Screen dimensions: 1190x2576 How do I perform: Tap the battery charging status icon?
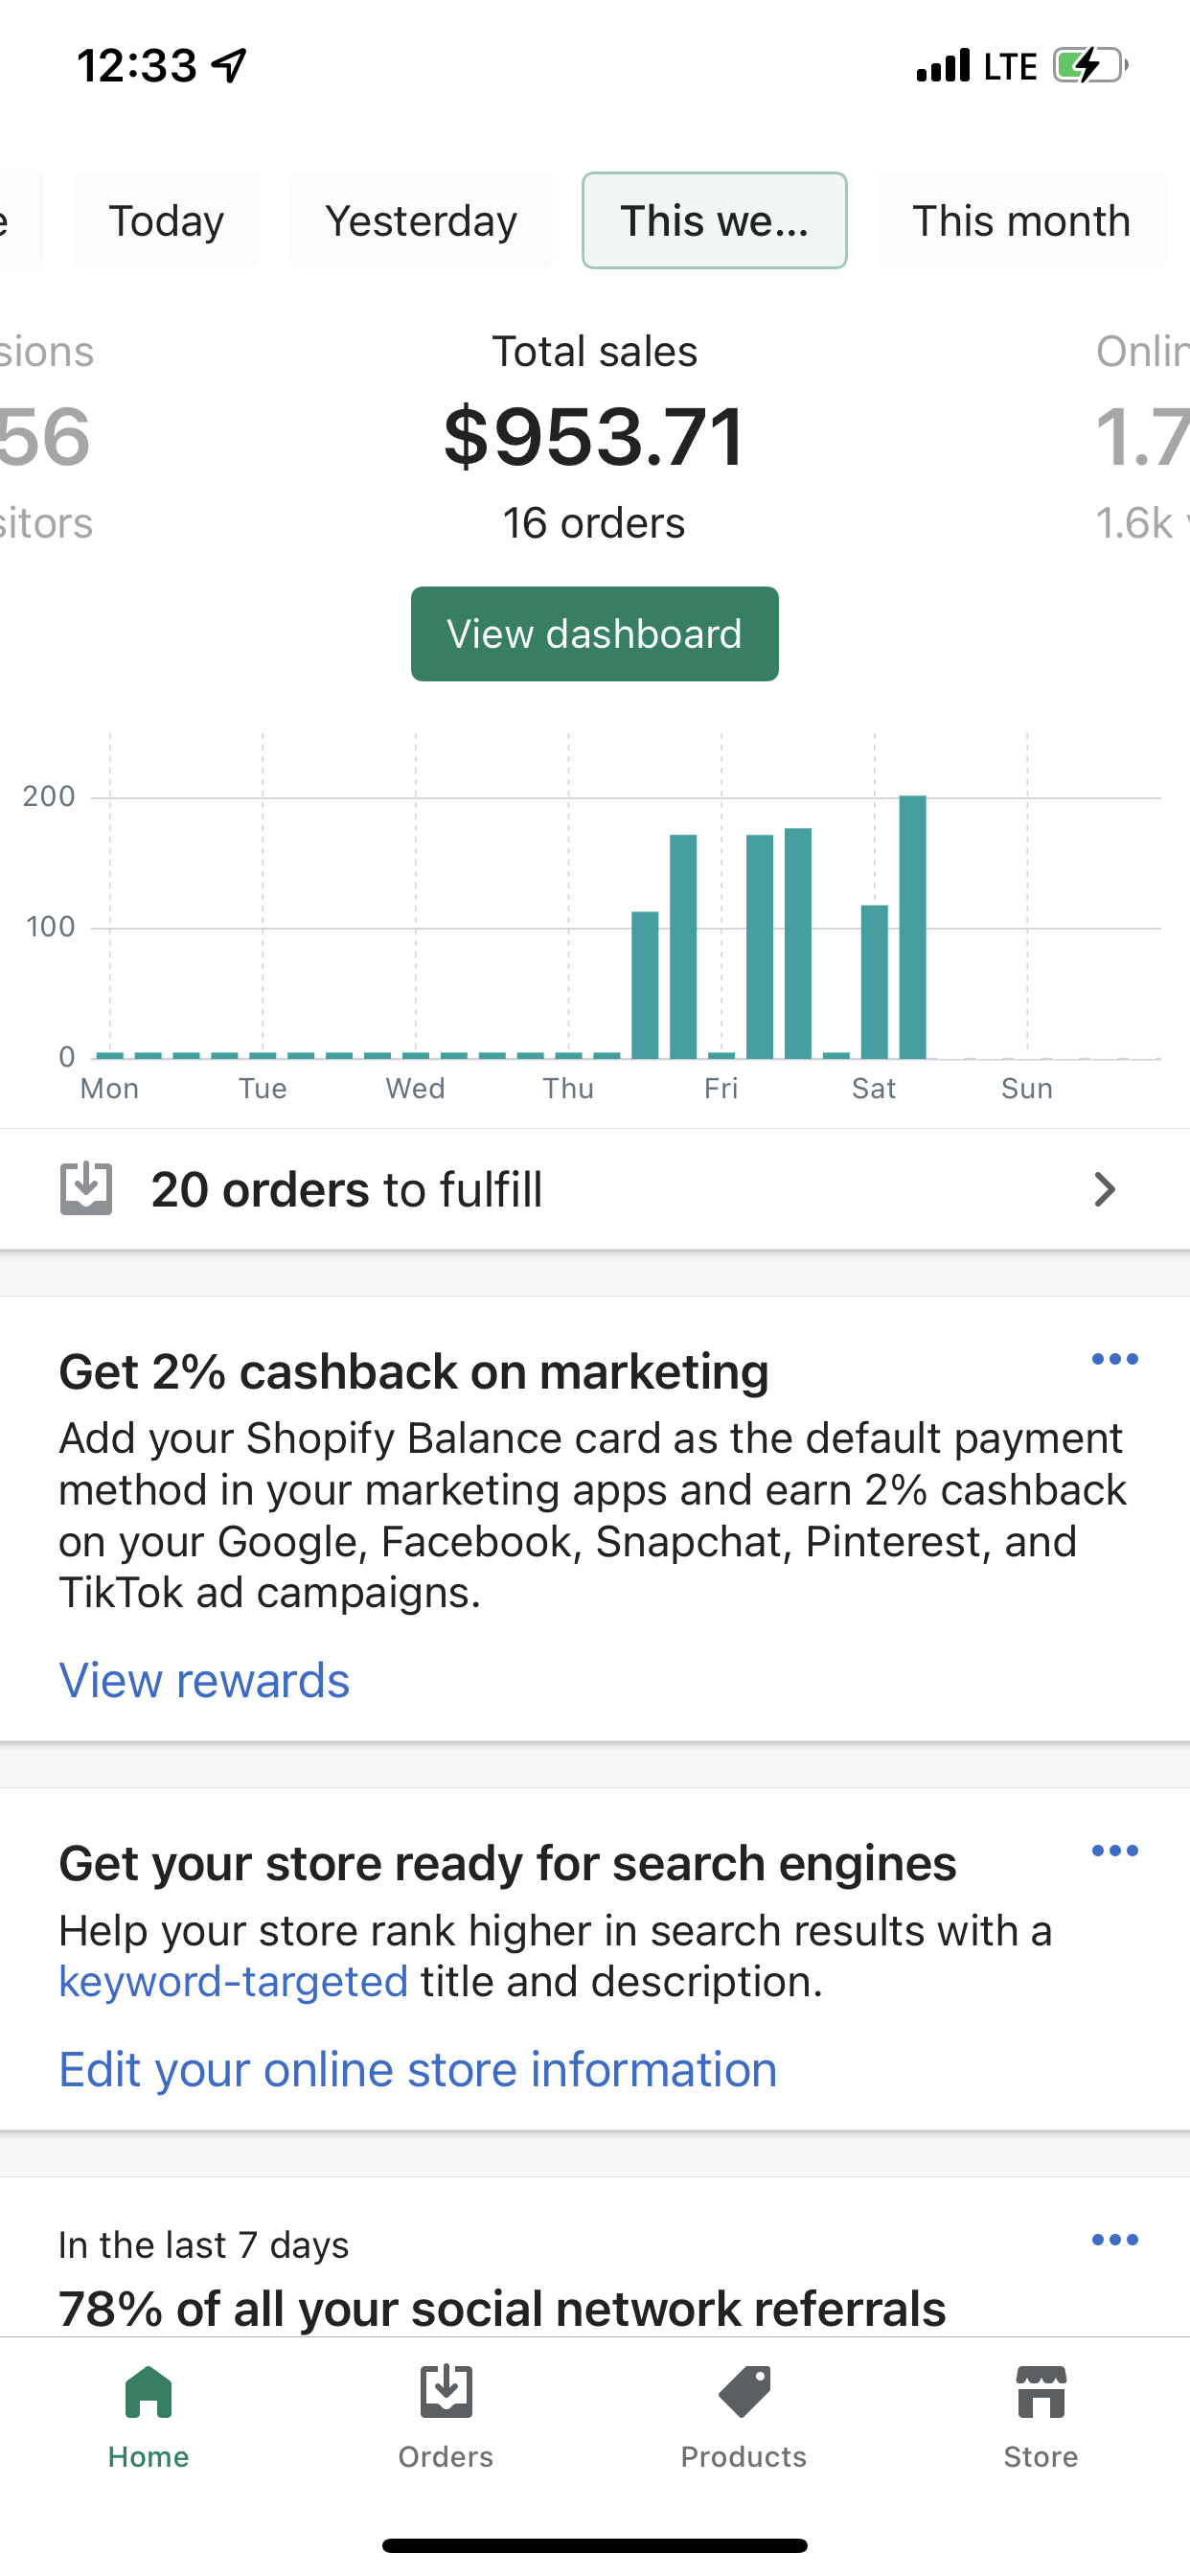(x=1089, y=66)
